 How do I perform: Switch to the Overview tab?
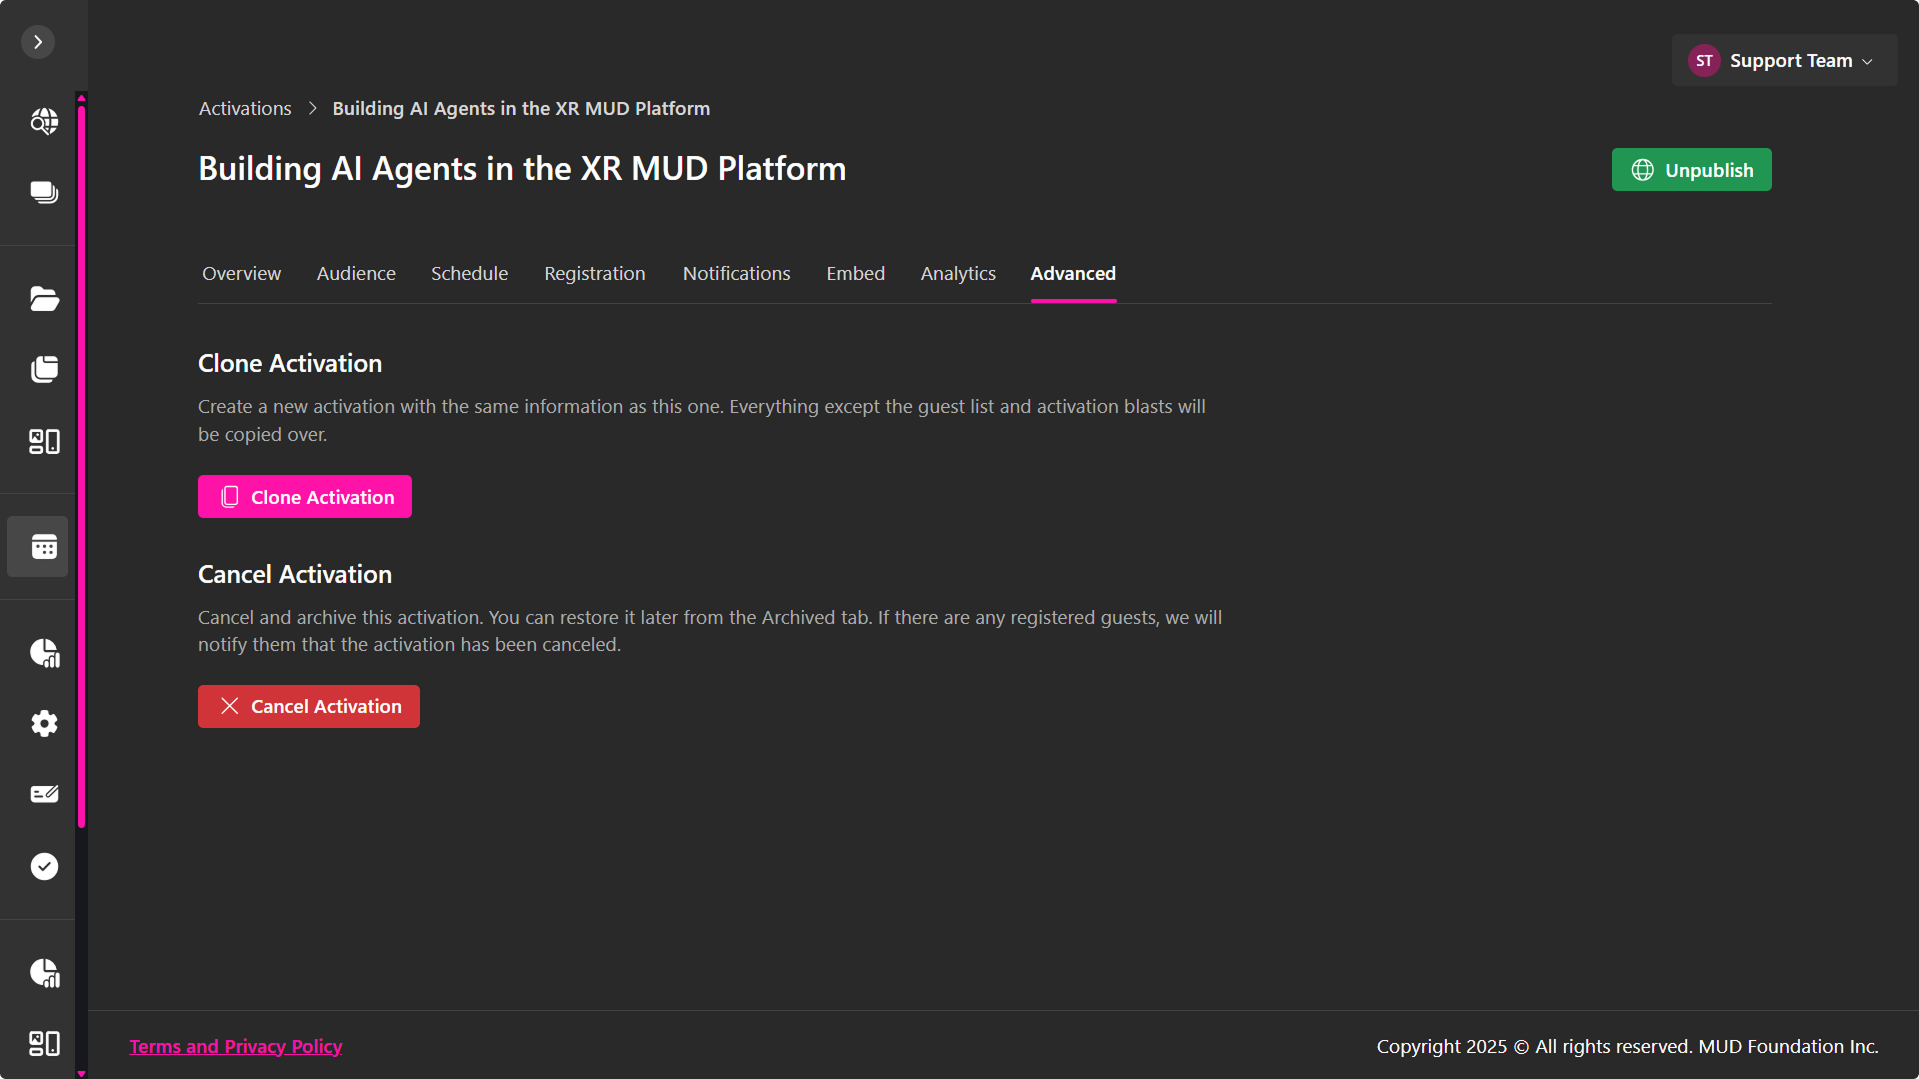241,273
